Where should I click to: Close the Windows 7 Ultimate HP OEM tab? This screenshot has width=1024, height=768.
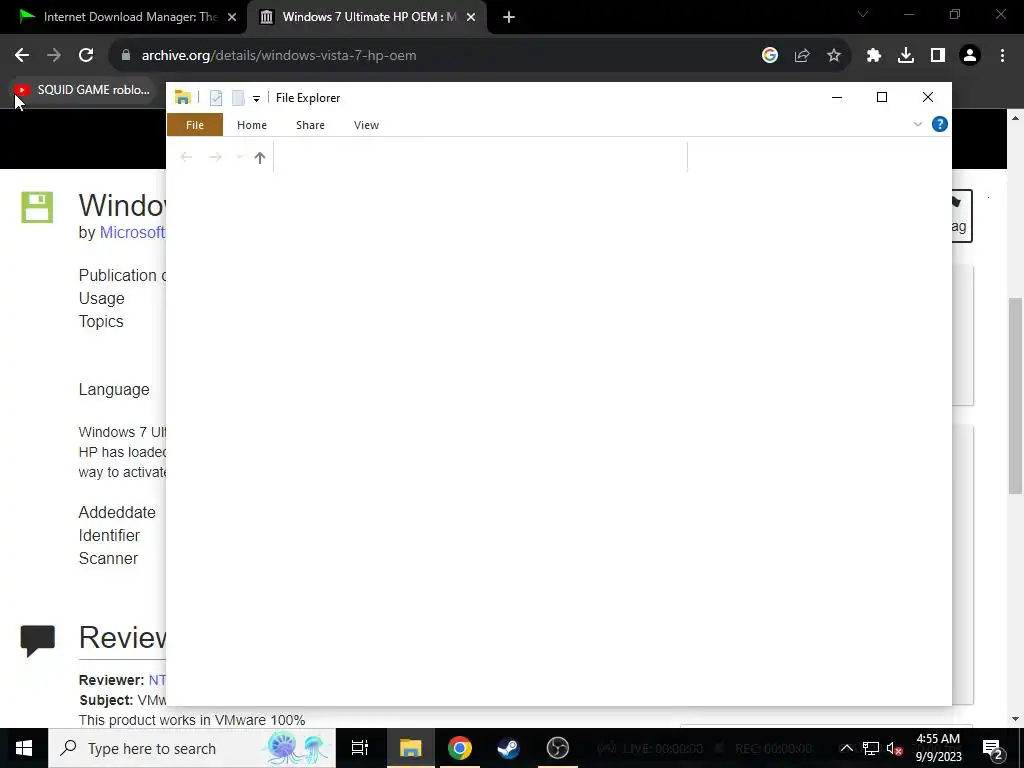tap(471, 18)
